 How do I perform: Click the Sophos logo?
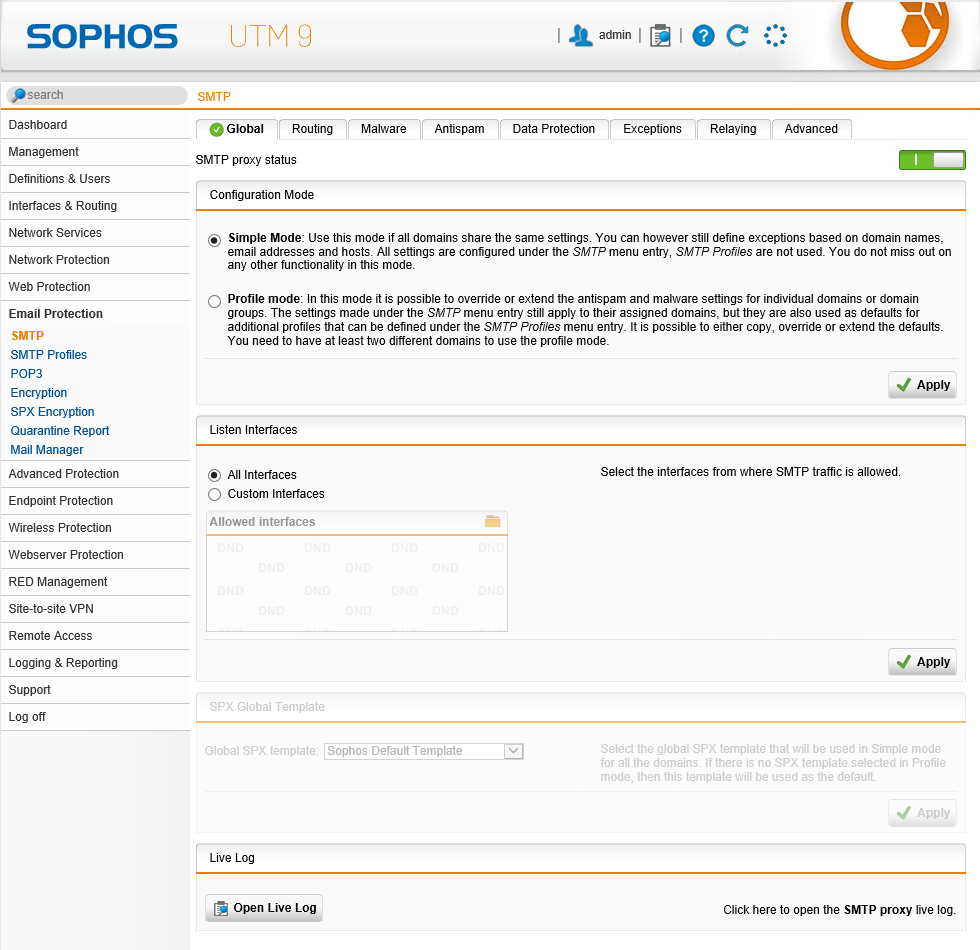(102, 36)
